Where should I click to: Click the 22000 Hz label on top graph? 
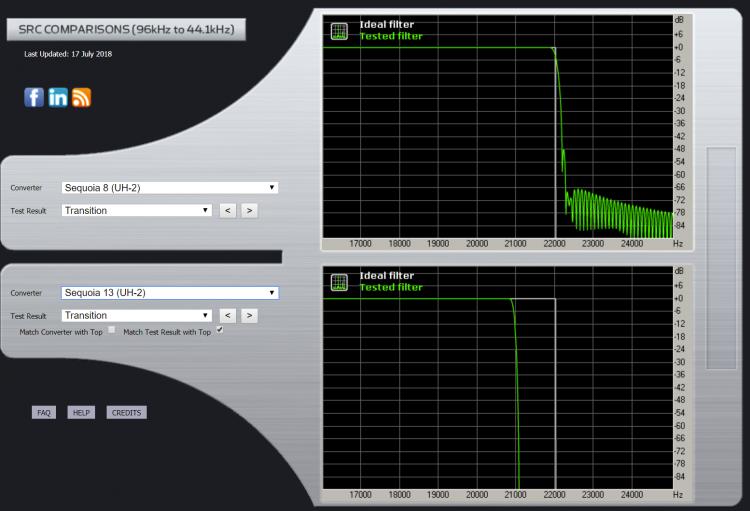pyautogui.click(x=554, y=244)
